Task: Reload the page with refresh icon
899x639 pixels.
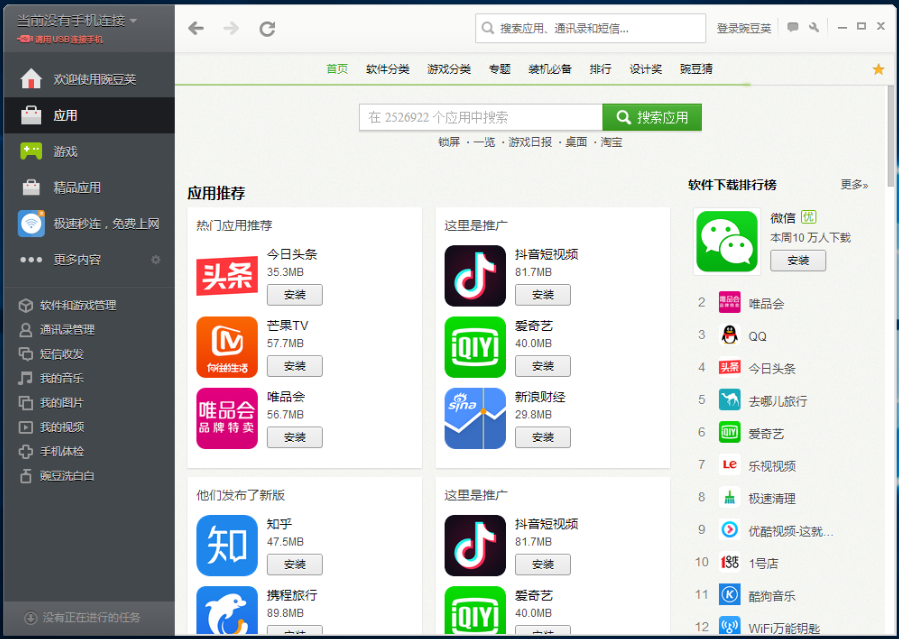Action: tap(267, 28)
